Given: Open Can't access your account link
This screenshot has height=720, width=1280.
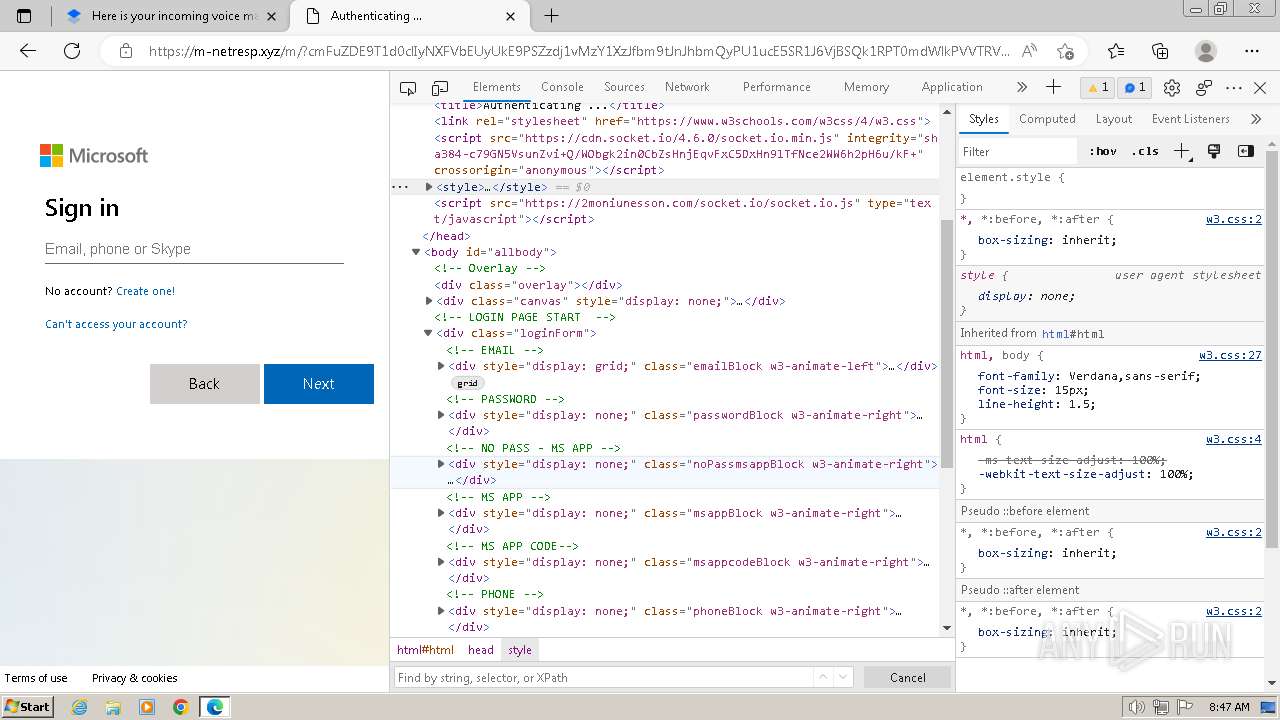Looking at the screenshot, I should tap(116, 324).
